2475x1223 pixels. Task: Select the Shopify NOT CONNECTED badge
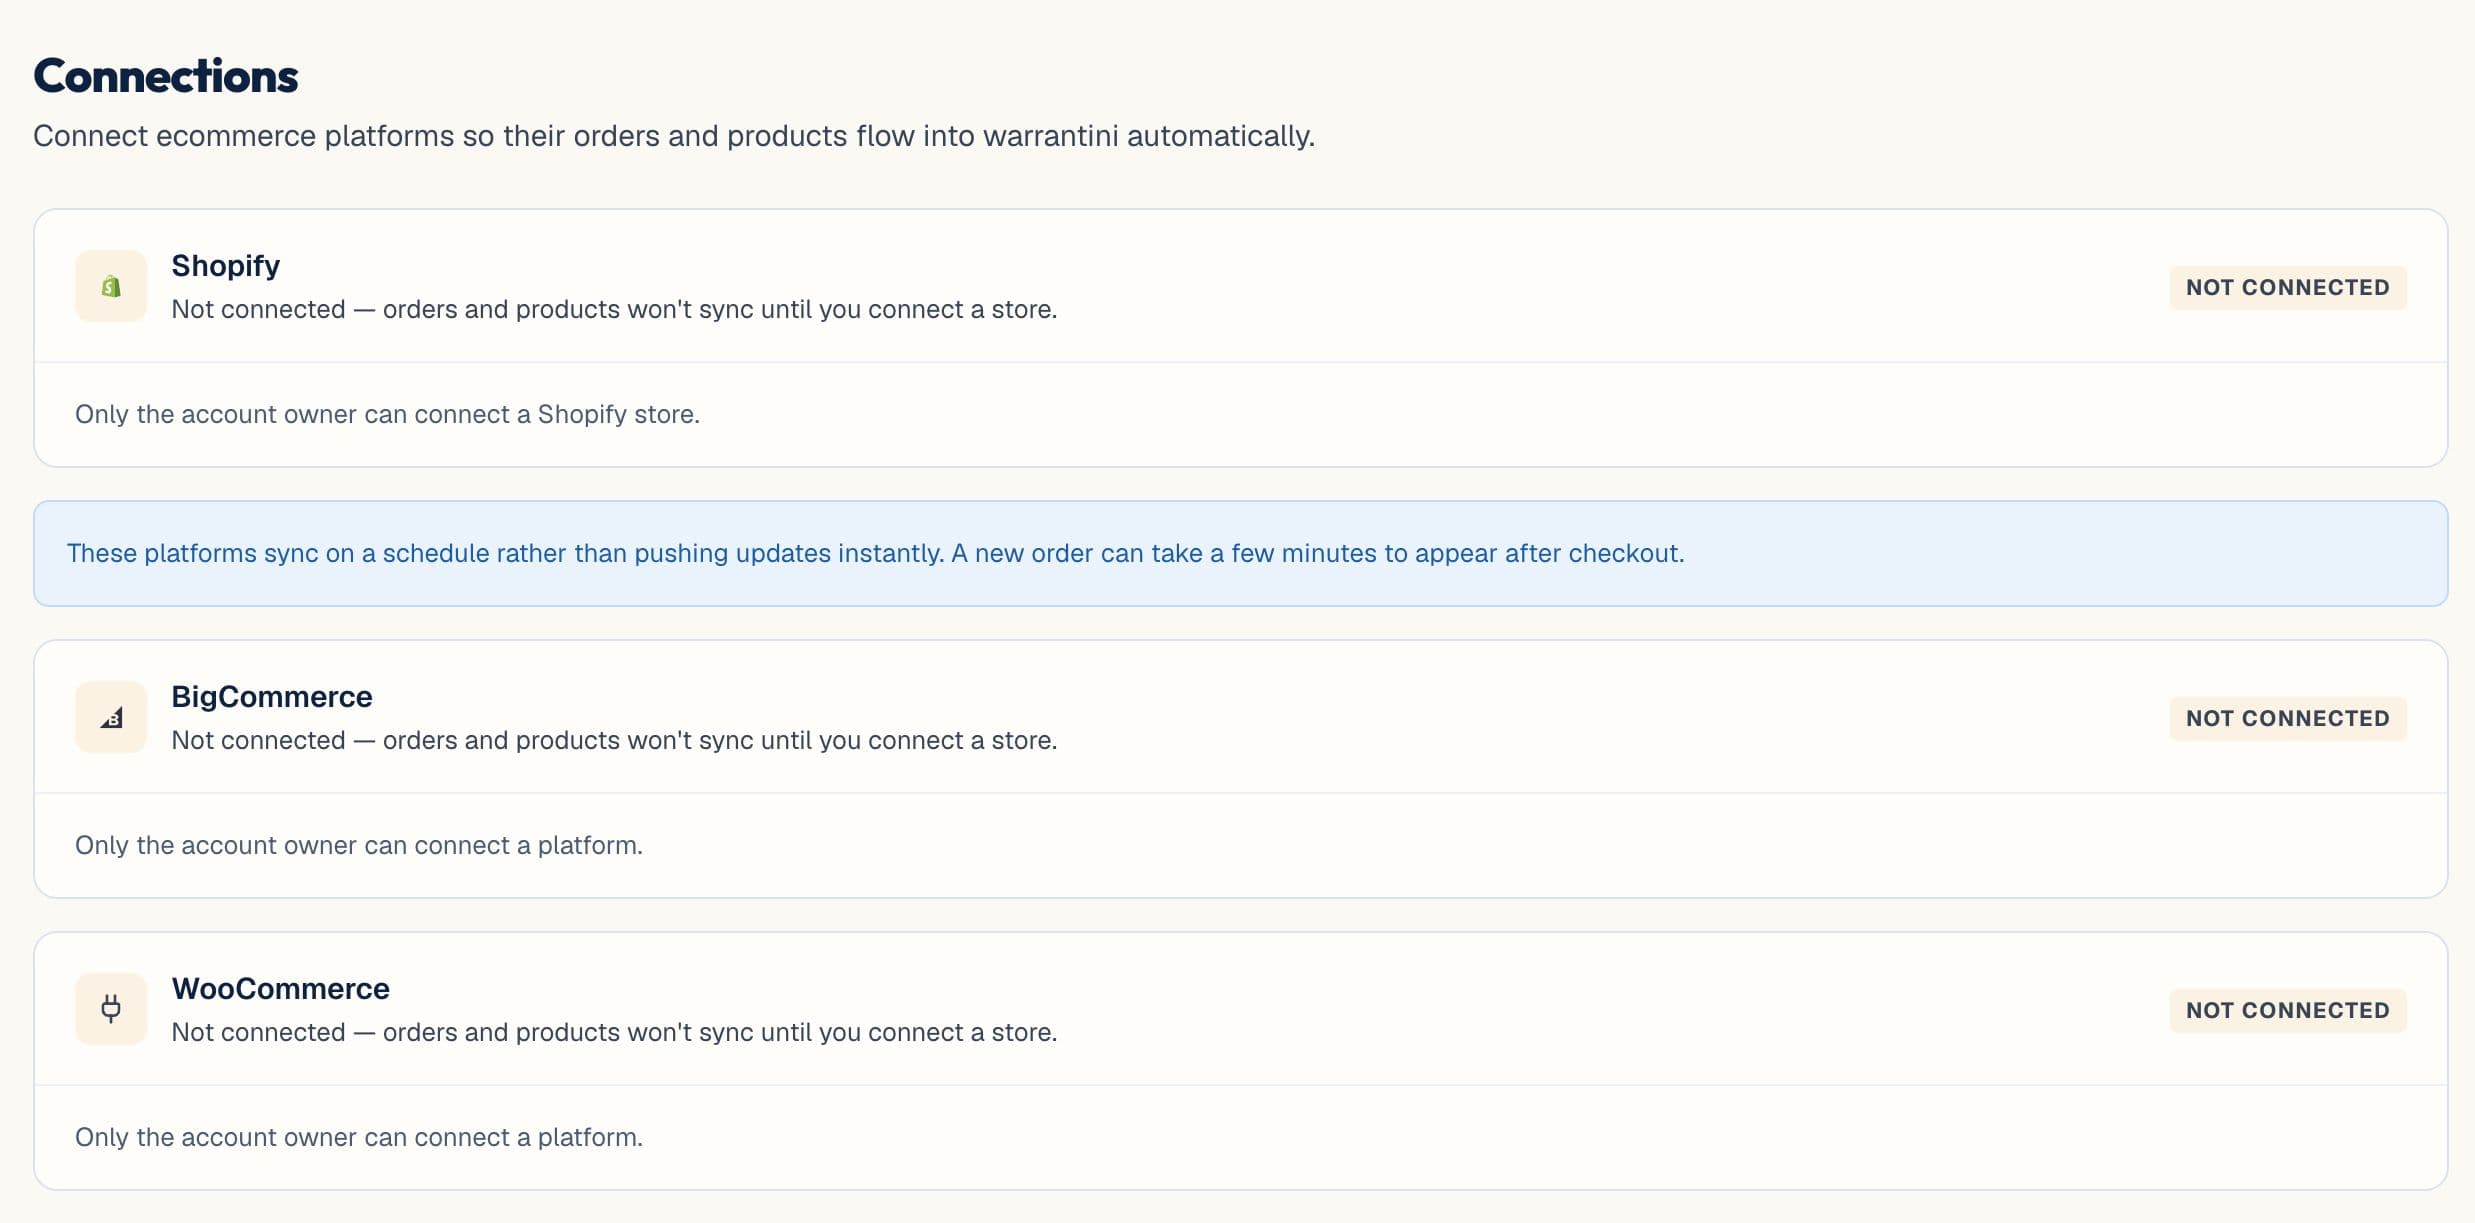(x=2287, y=287)
